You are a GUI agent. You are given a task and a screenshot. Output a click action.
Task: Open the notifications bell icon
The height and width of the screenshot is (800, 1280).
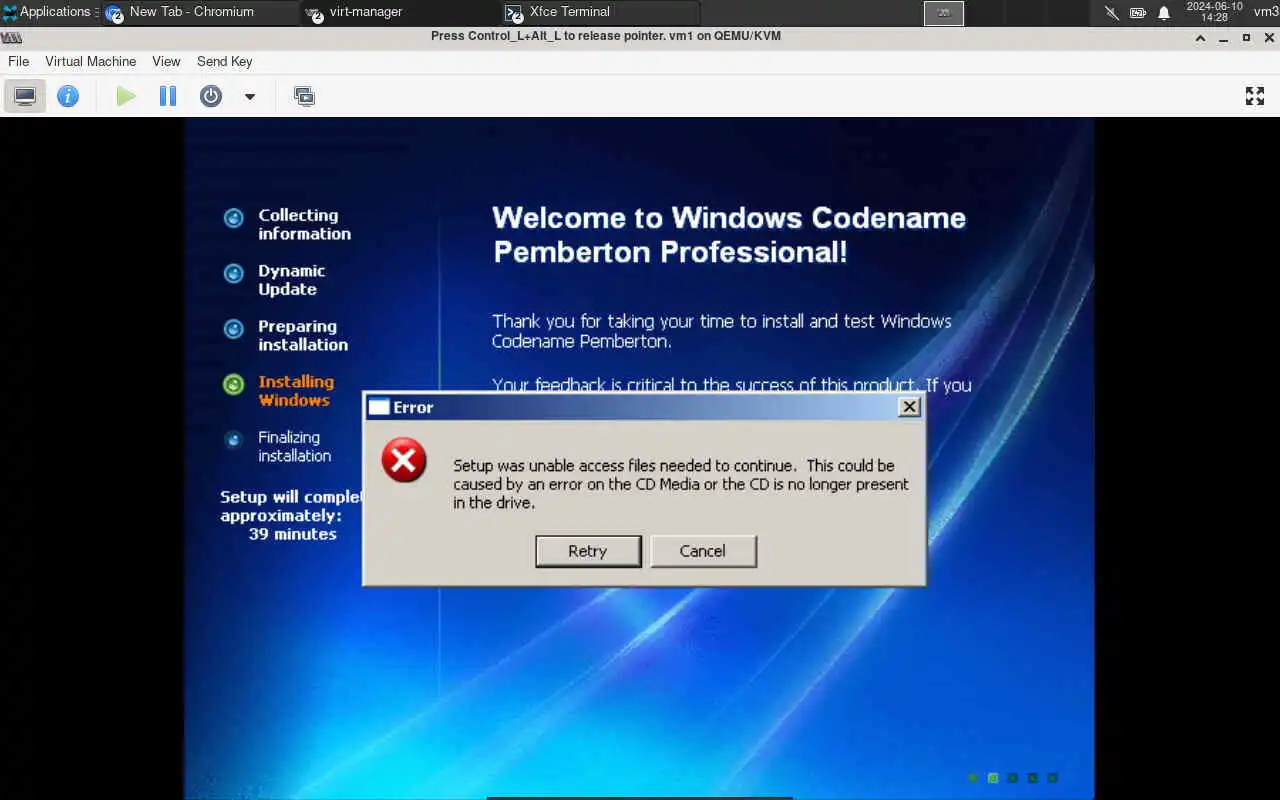pyautogui.click(x=1164, y=13)
